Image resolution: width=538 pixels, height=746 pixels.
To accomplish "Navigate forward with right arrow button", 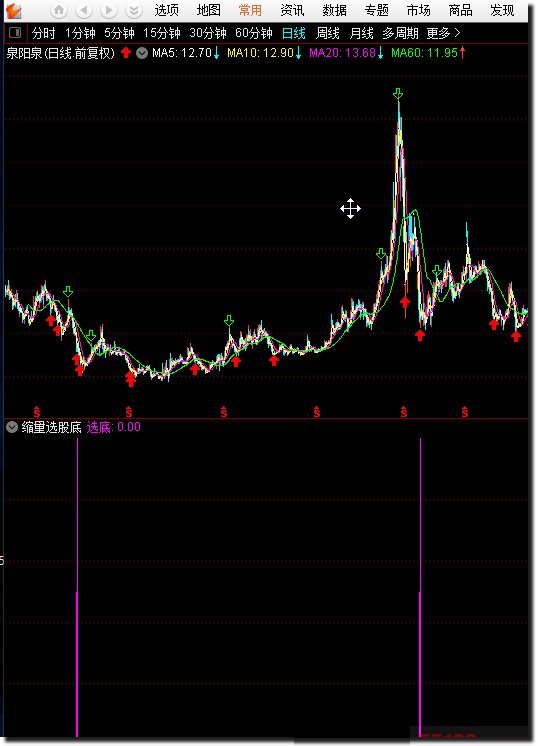I will (109, 10).
